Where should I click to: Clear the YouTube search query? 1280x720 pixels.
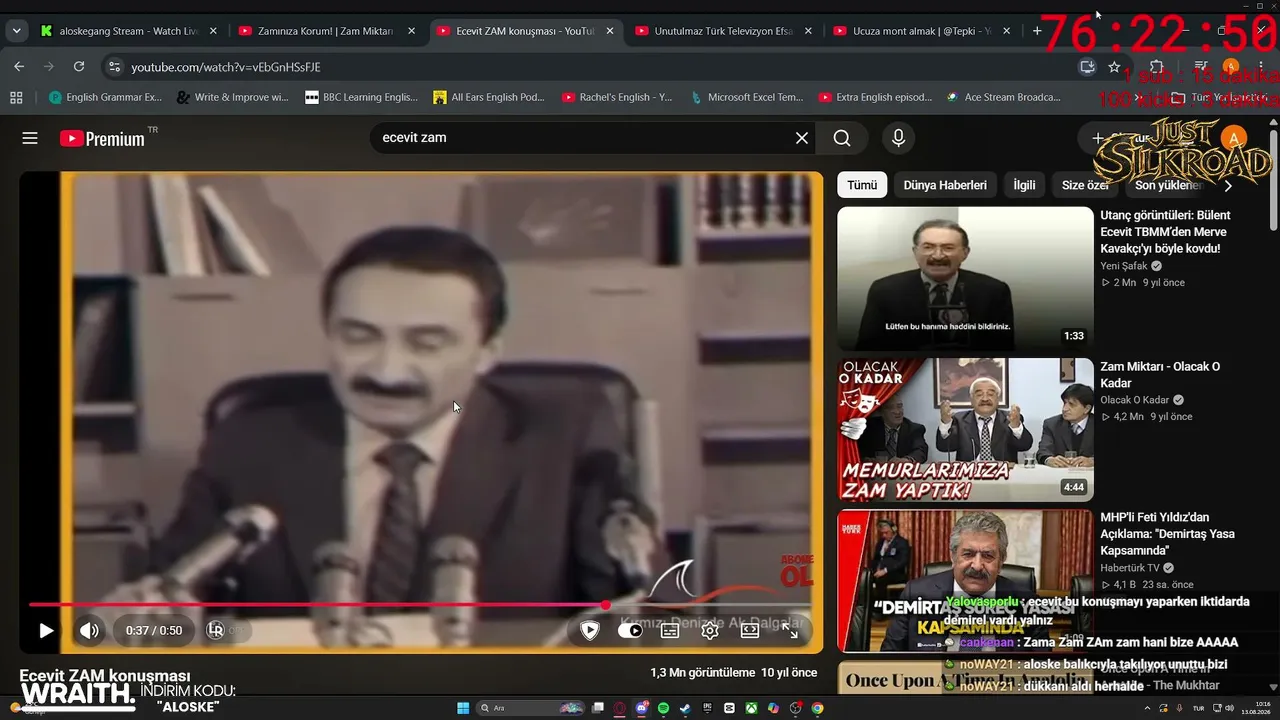pyautogui.click(x=802, y=138)
